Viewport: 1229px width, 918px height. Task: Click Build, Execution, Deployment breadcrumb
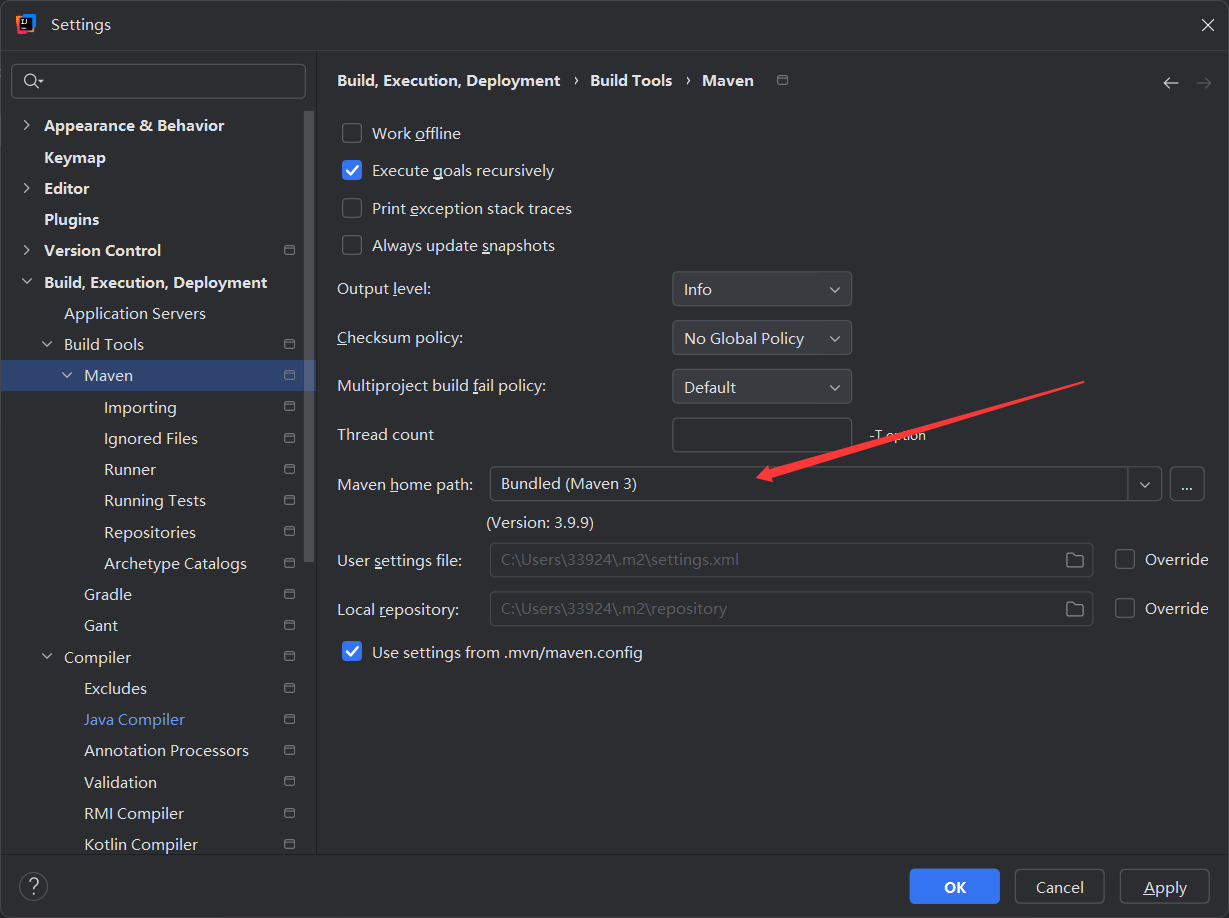click(448, 80)
